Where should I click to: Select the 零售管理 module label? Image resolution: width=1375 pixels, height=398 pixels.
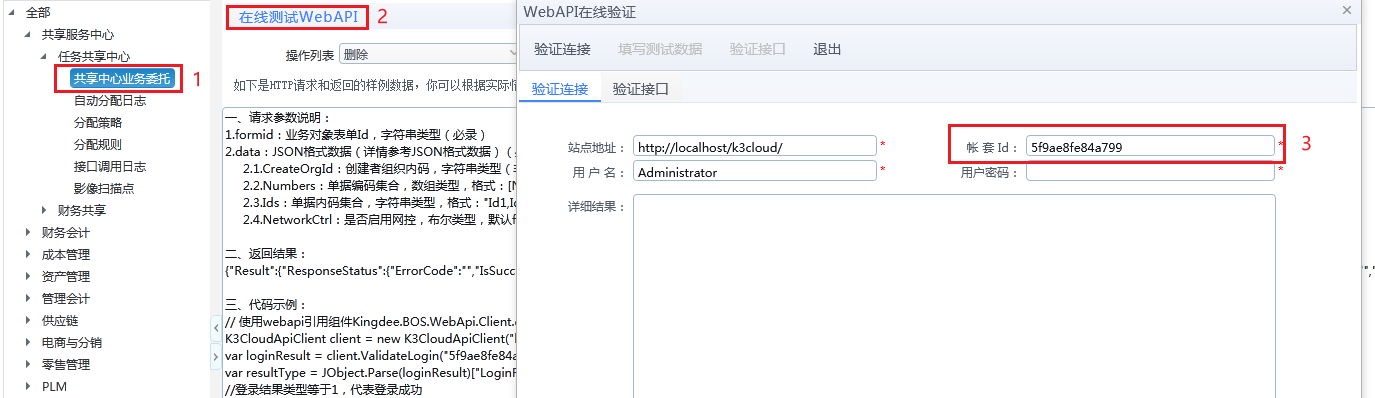pyautogui.click(x=66, y=364)
